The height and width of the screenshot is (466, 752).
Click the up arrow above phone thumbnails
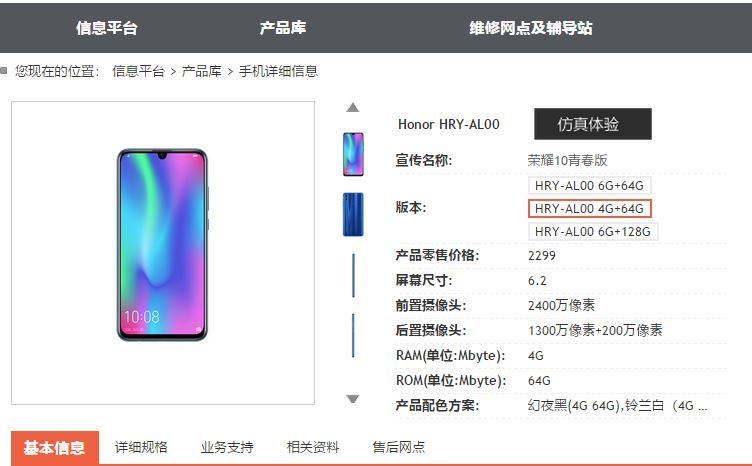(x=352, y=107)
